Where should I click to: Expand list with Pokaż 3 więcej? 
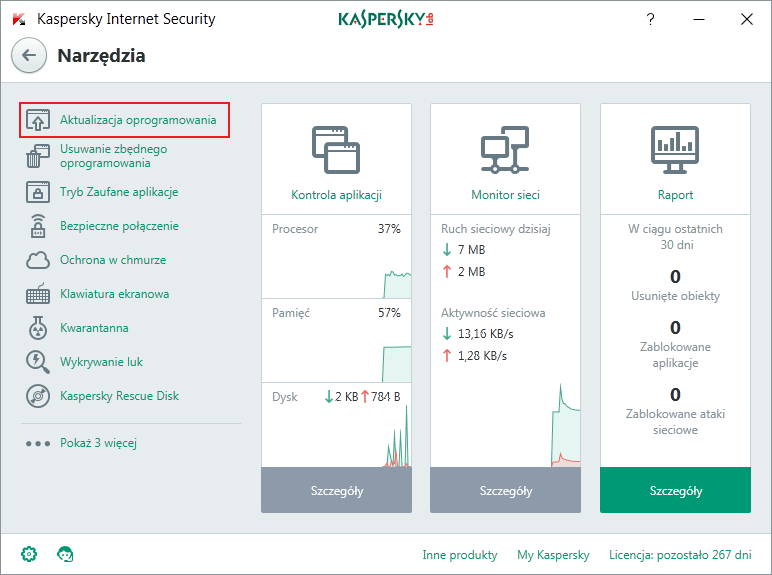pos(98,443)
